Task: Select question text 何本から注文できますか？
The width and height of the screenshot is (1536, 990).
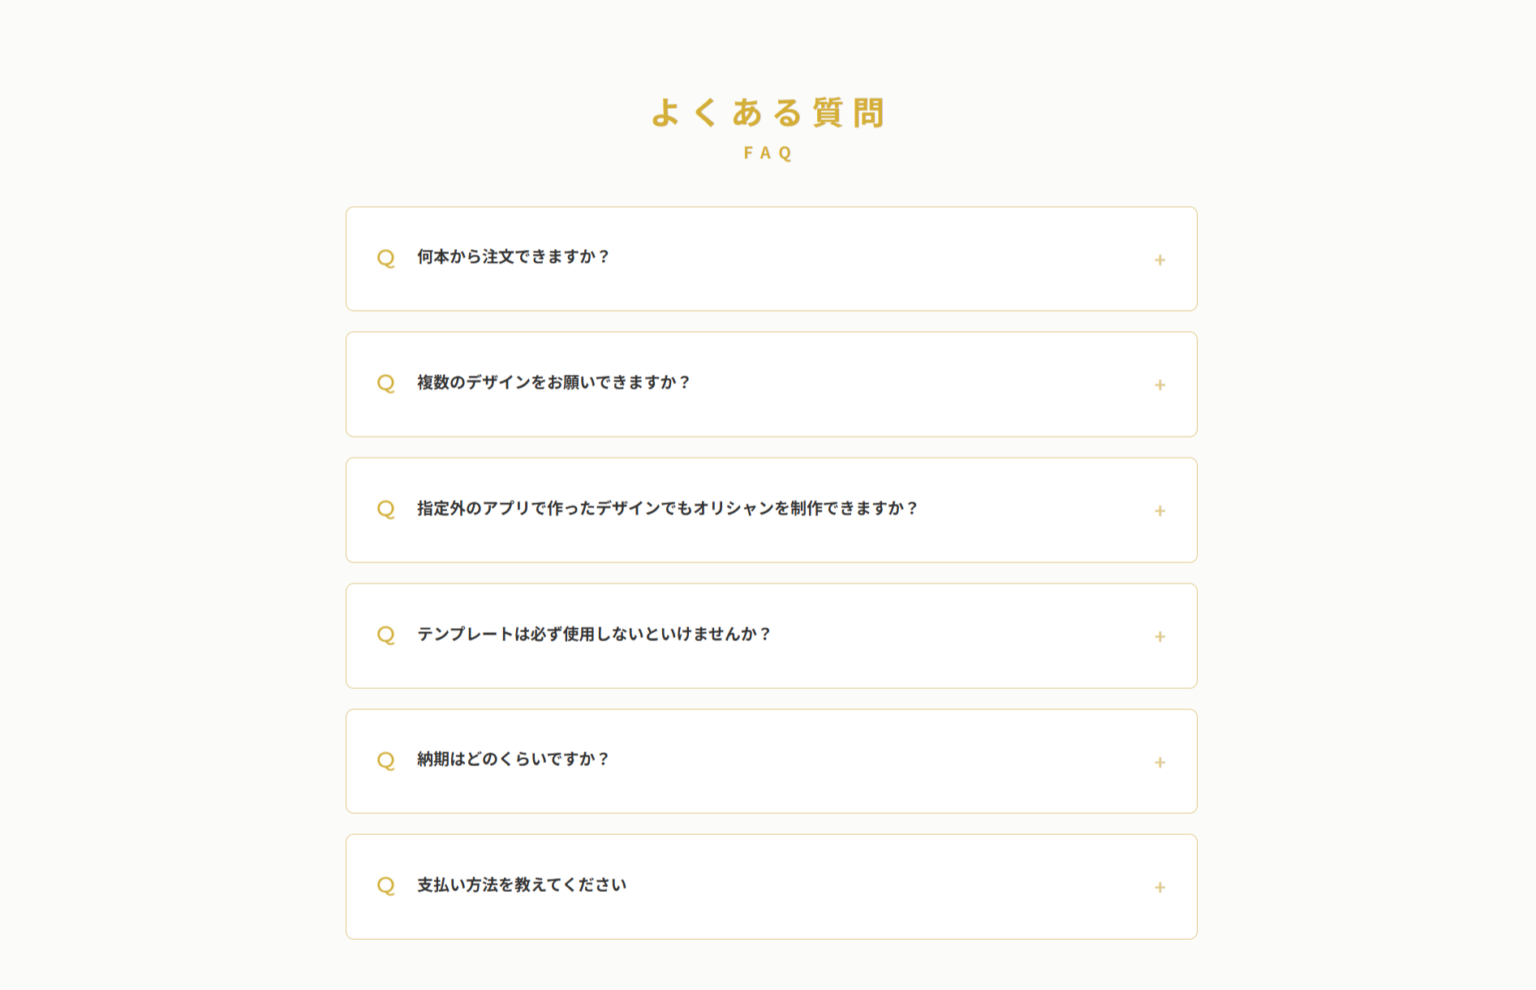Action: [513, 257]
